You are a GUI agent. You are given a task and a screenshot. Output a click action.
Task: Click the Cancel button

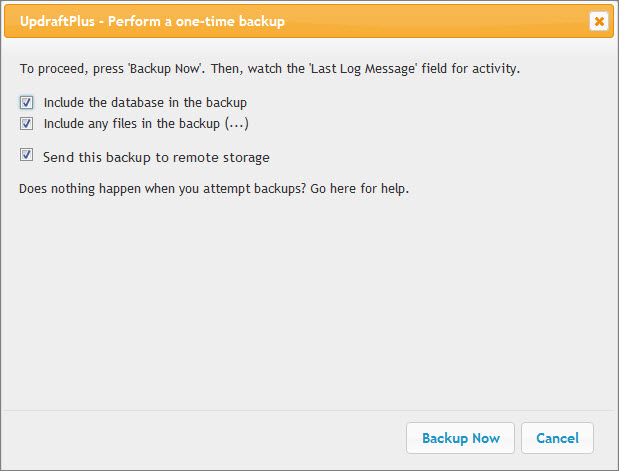(557, 438)
